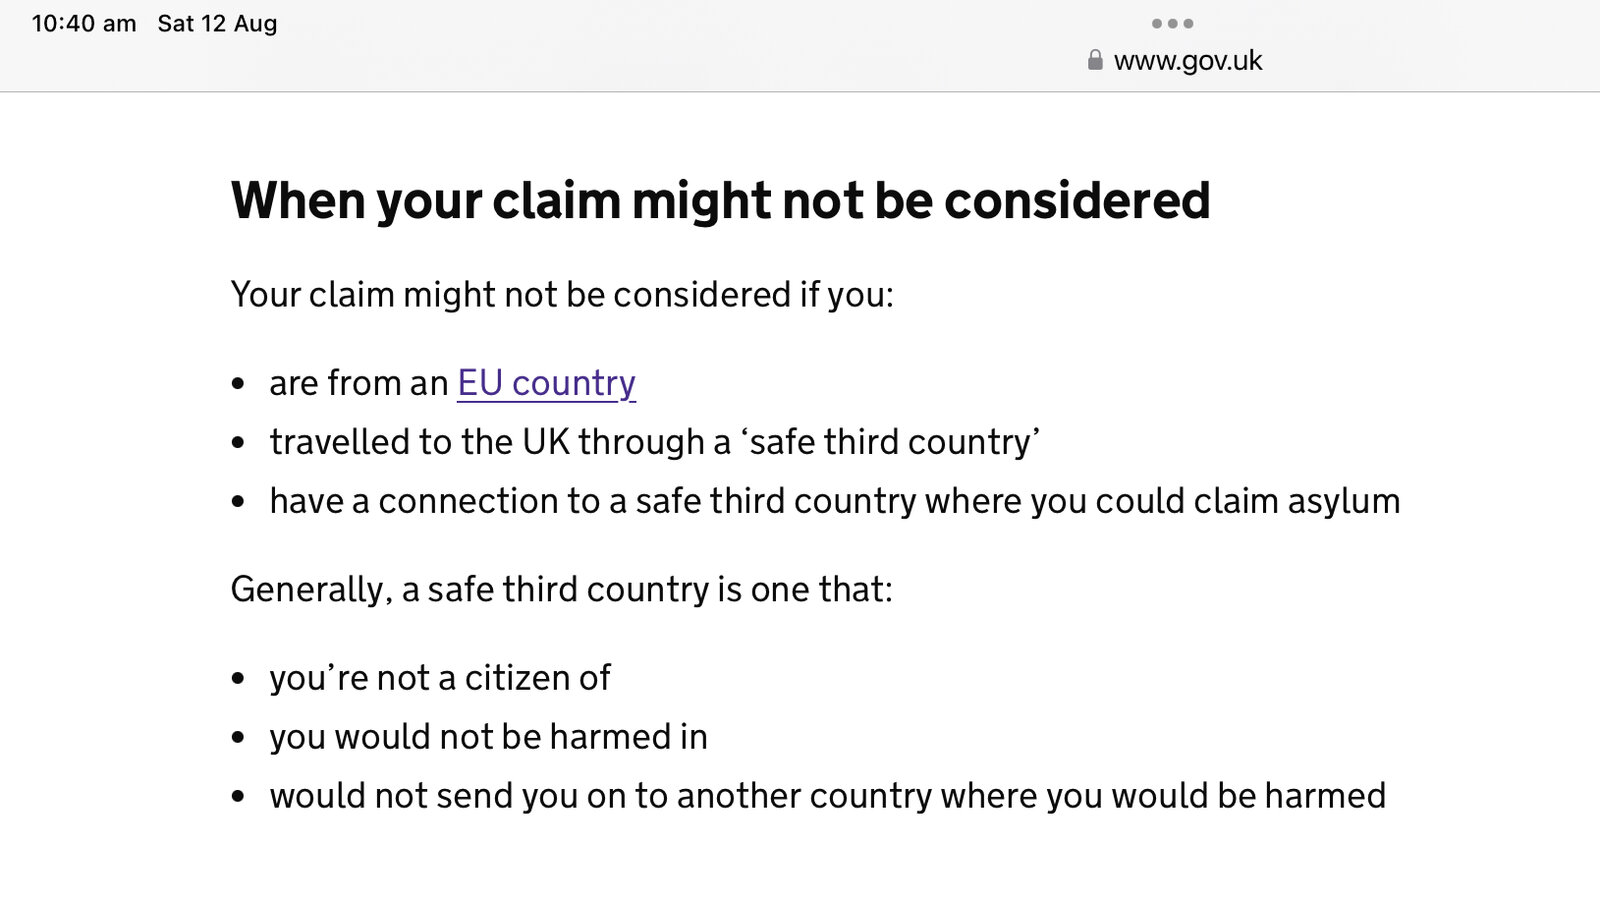
Task: Click the www.gov.uk address text
Action: click(1188, 61)
